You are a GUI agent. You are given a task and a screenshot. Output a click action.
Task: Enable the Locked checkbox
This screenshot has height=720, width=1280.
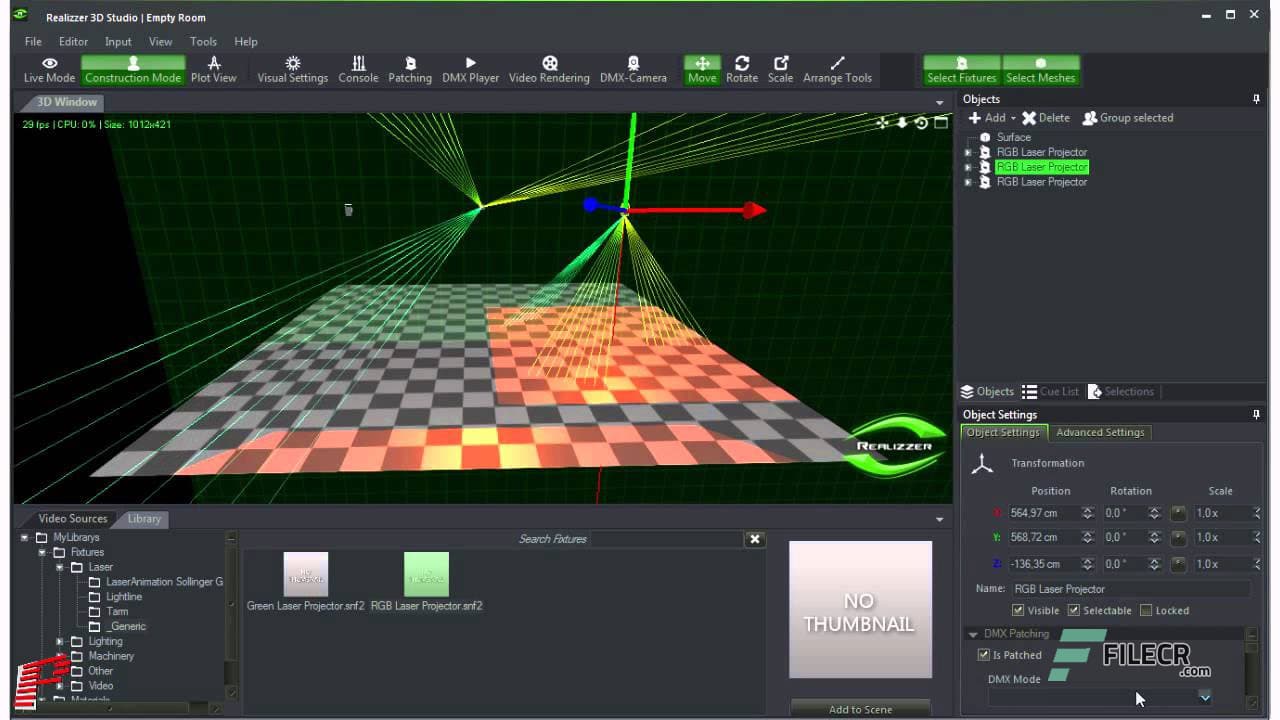(1144, 610)
